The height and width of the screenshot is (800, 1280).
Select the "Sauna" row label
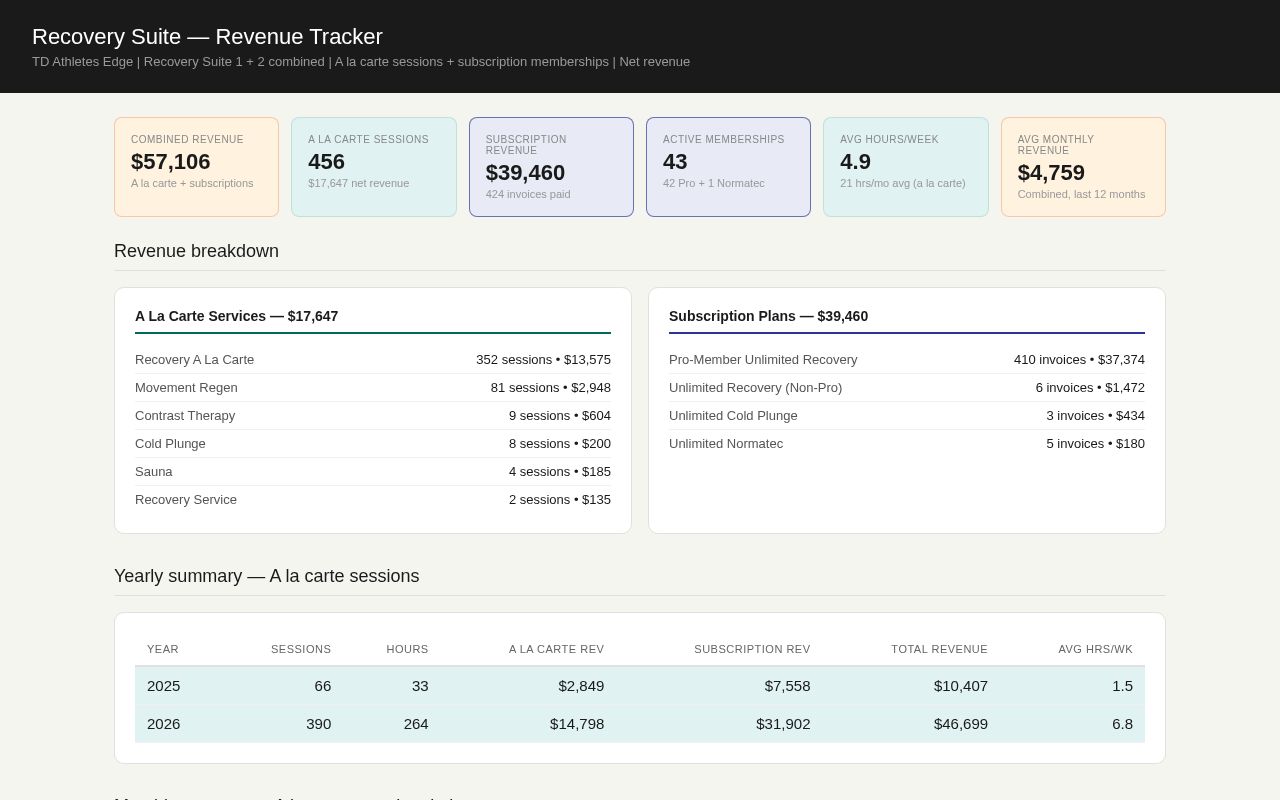(154, 472)
